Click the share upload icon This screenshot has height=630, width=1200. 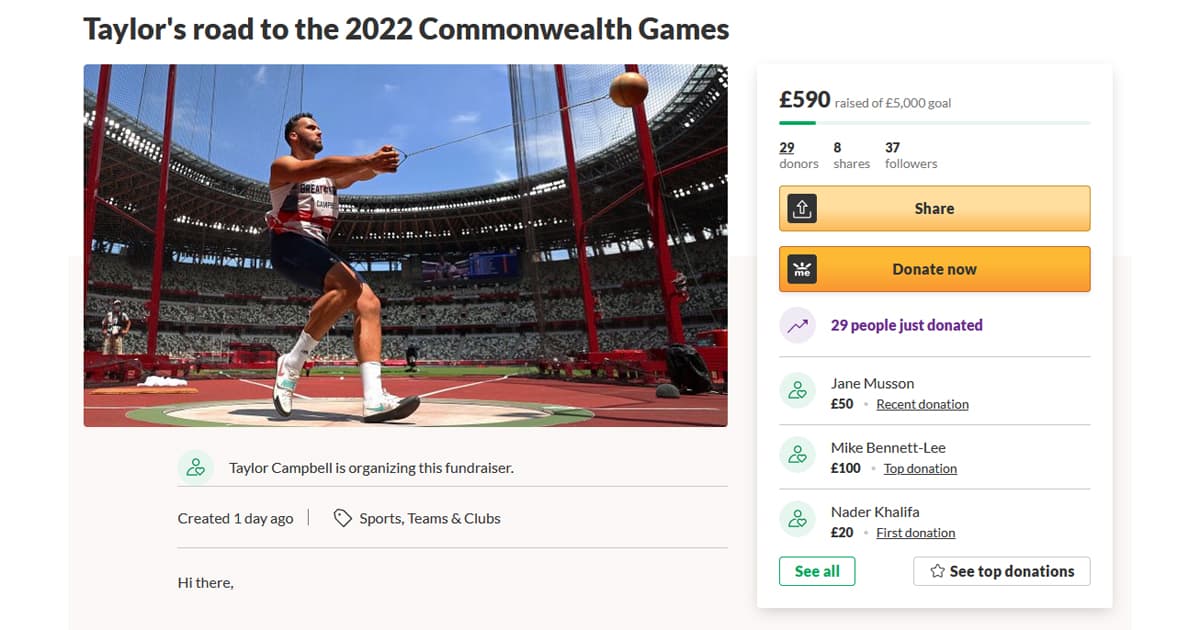(x=802, y=208)
